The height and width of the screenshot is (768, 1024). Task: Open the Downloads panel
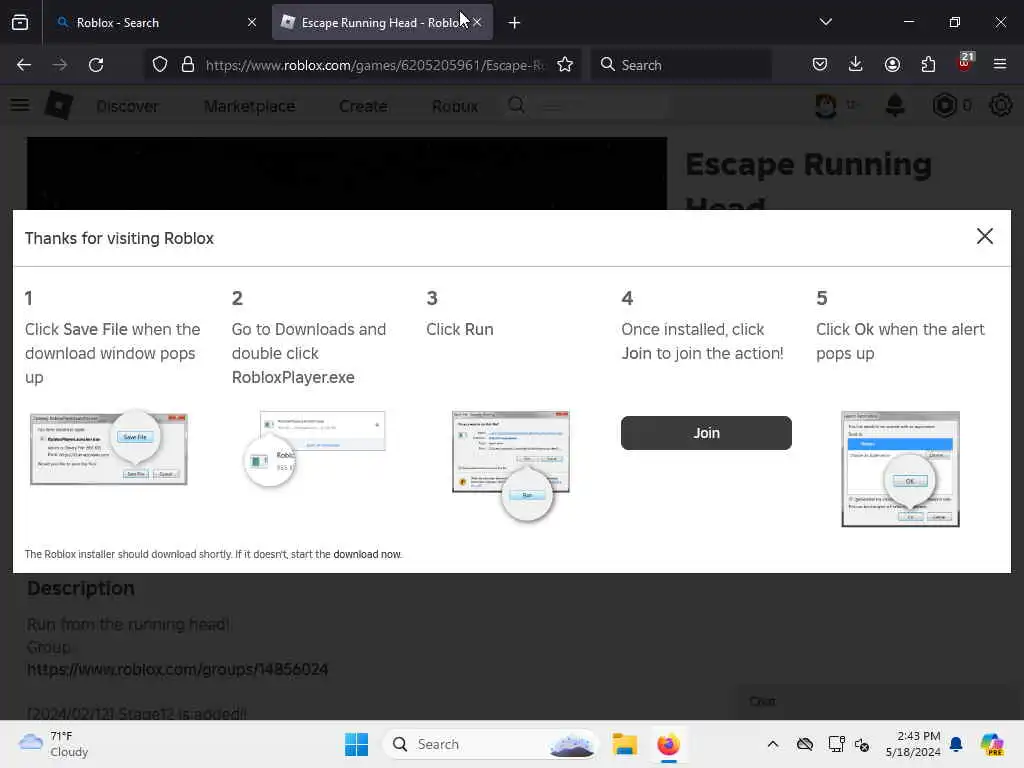click(x=856, y=65)
